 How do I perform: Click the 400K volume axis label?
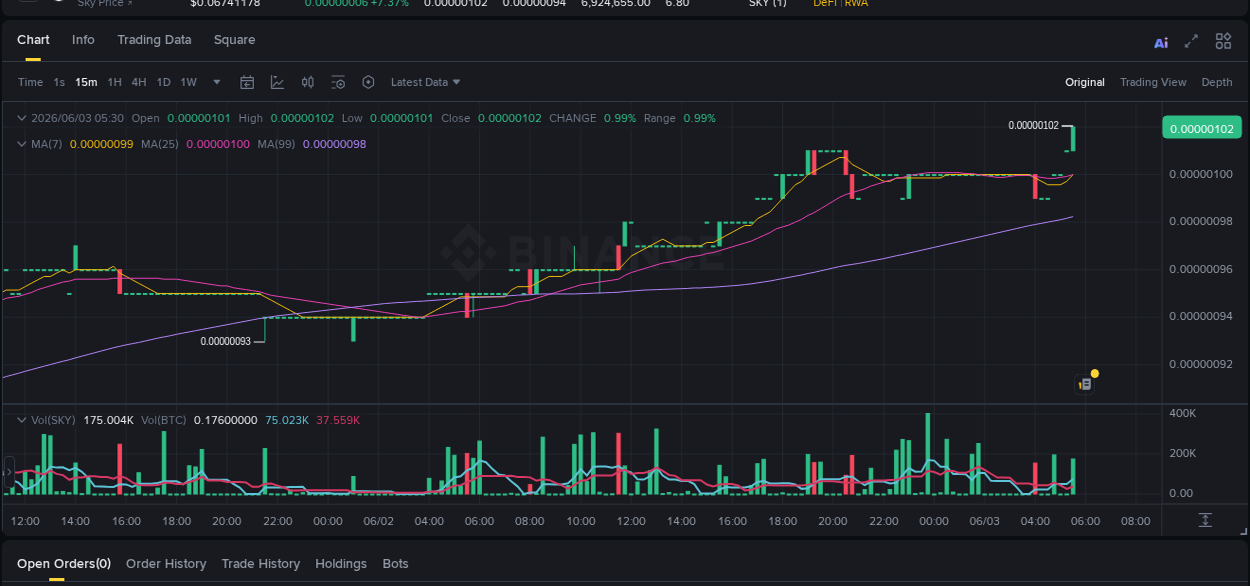(1183, 413)
